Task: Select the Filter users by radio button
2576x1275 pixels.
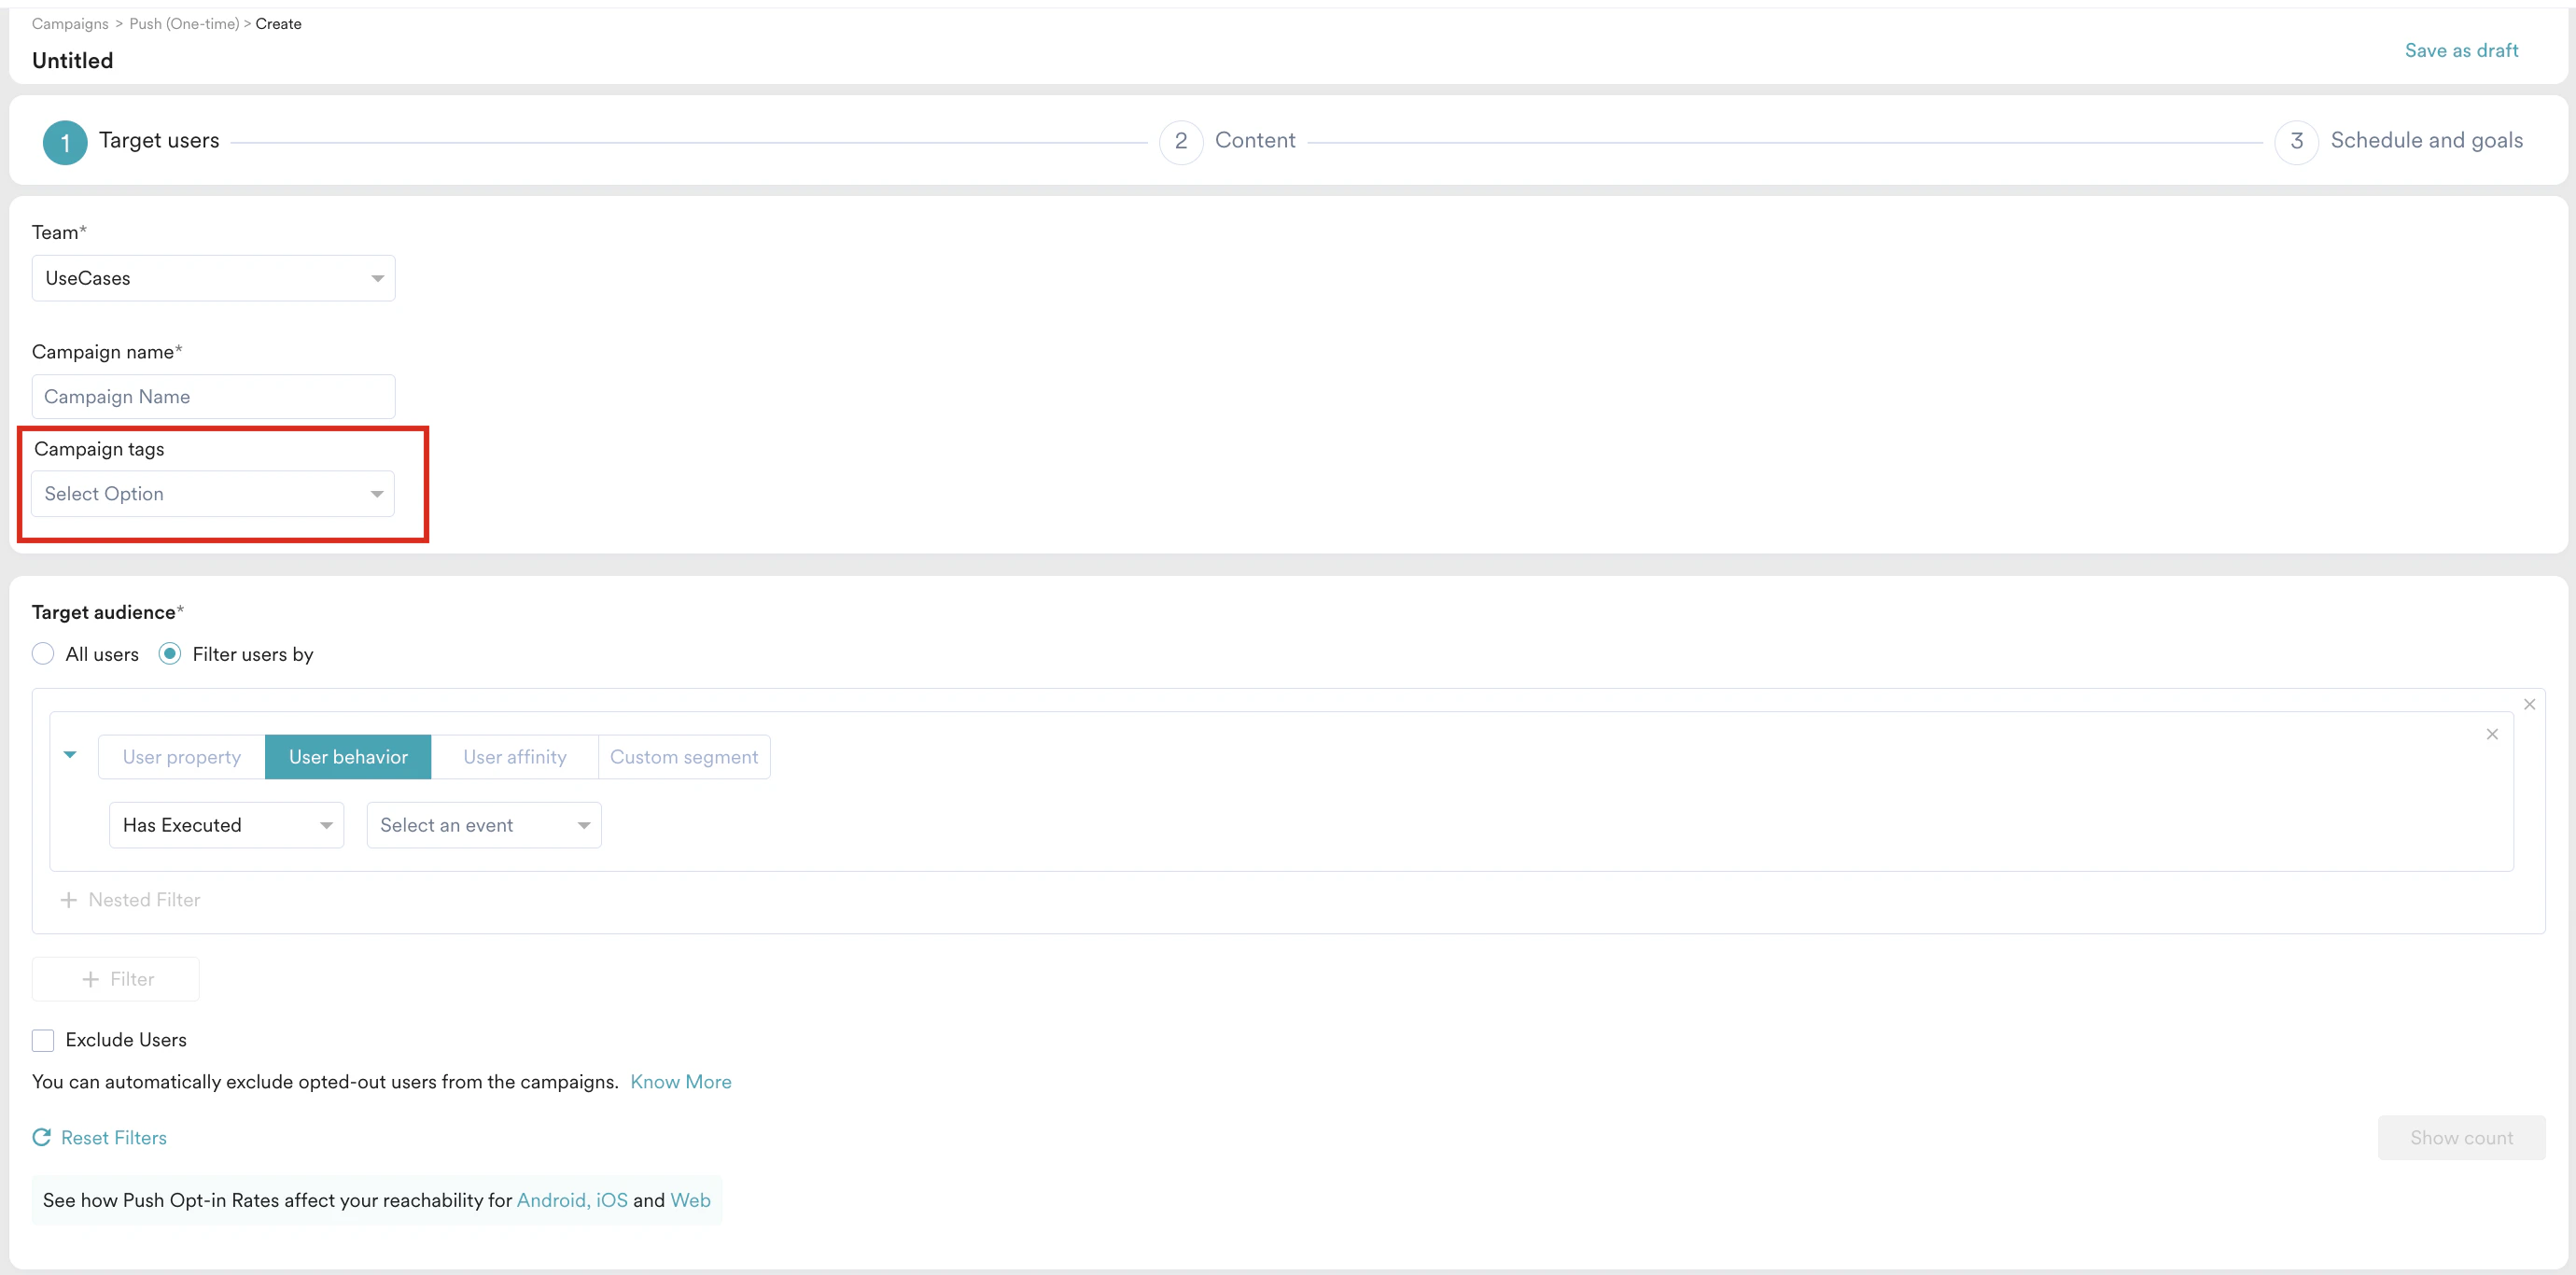Action: click(170, 653)
